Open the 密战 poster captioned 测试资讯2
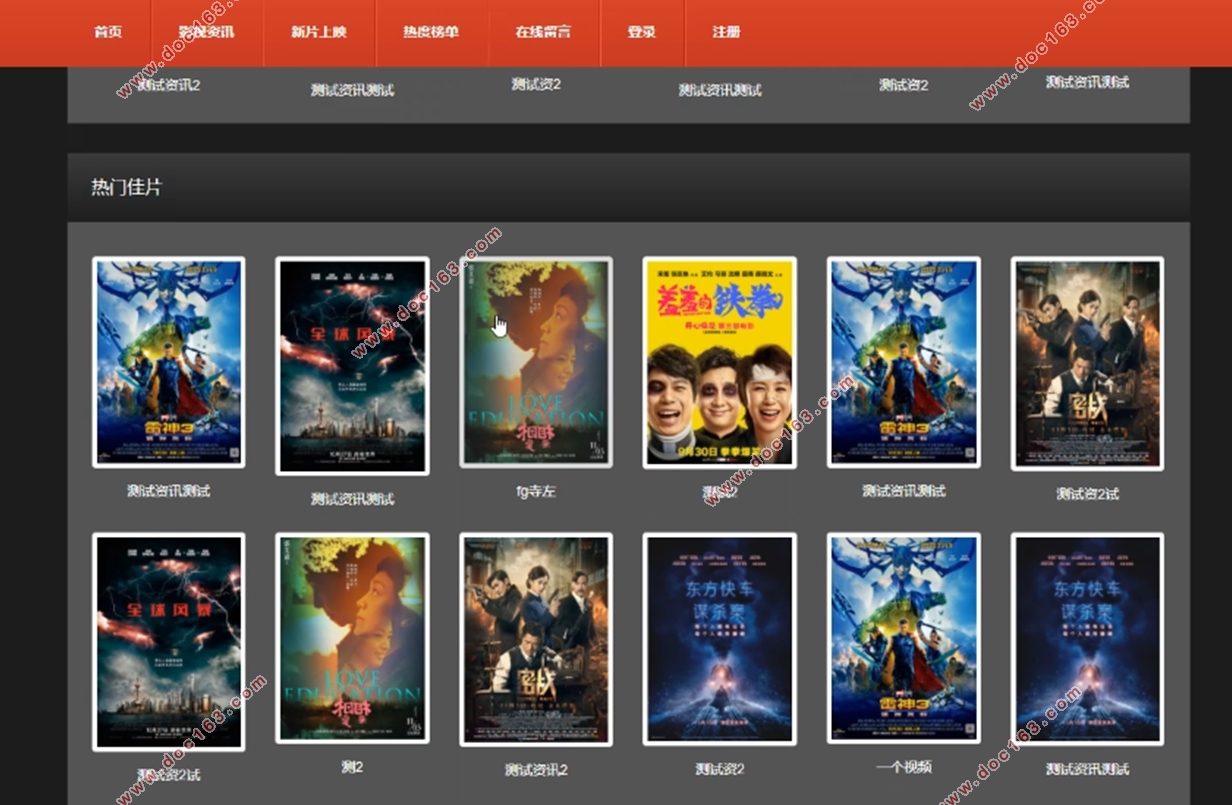1232x805 pixels. (536, 639)
